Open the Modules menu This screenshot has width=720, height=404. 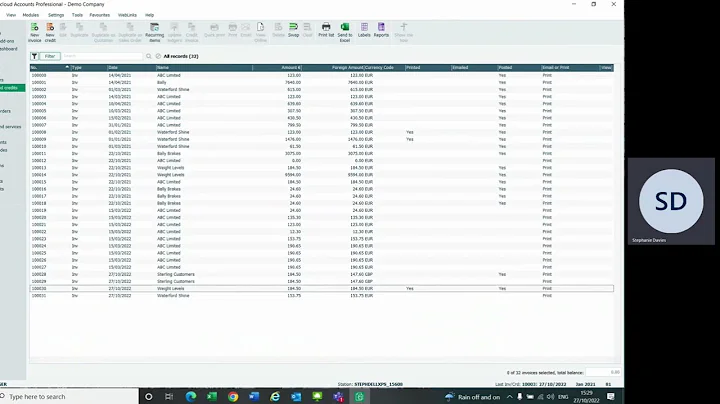pyautogui.click(x=31, y=15)
